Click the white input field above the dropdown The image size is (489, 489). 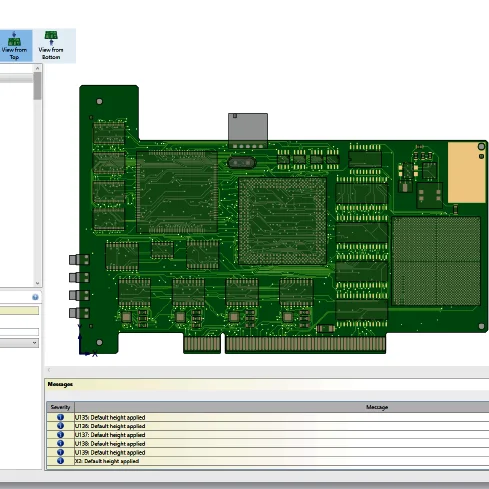(19, 332)
